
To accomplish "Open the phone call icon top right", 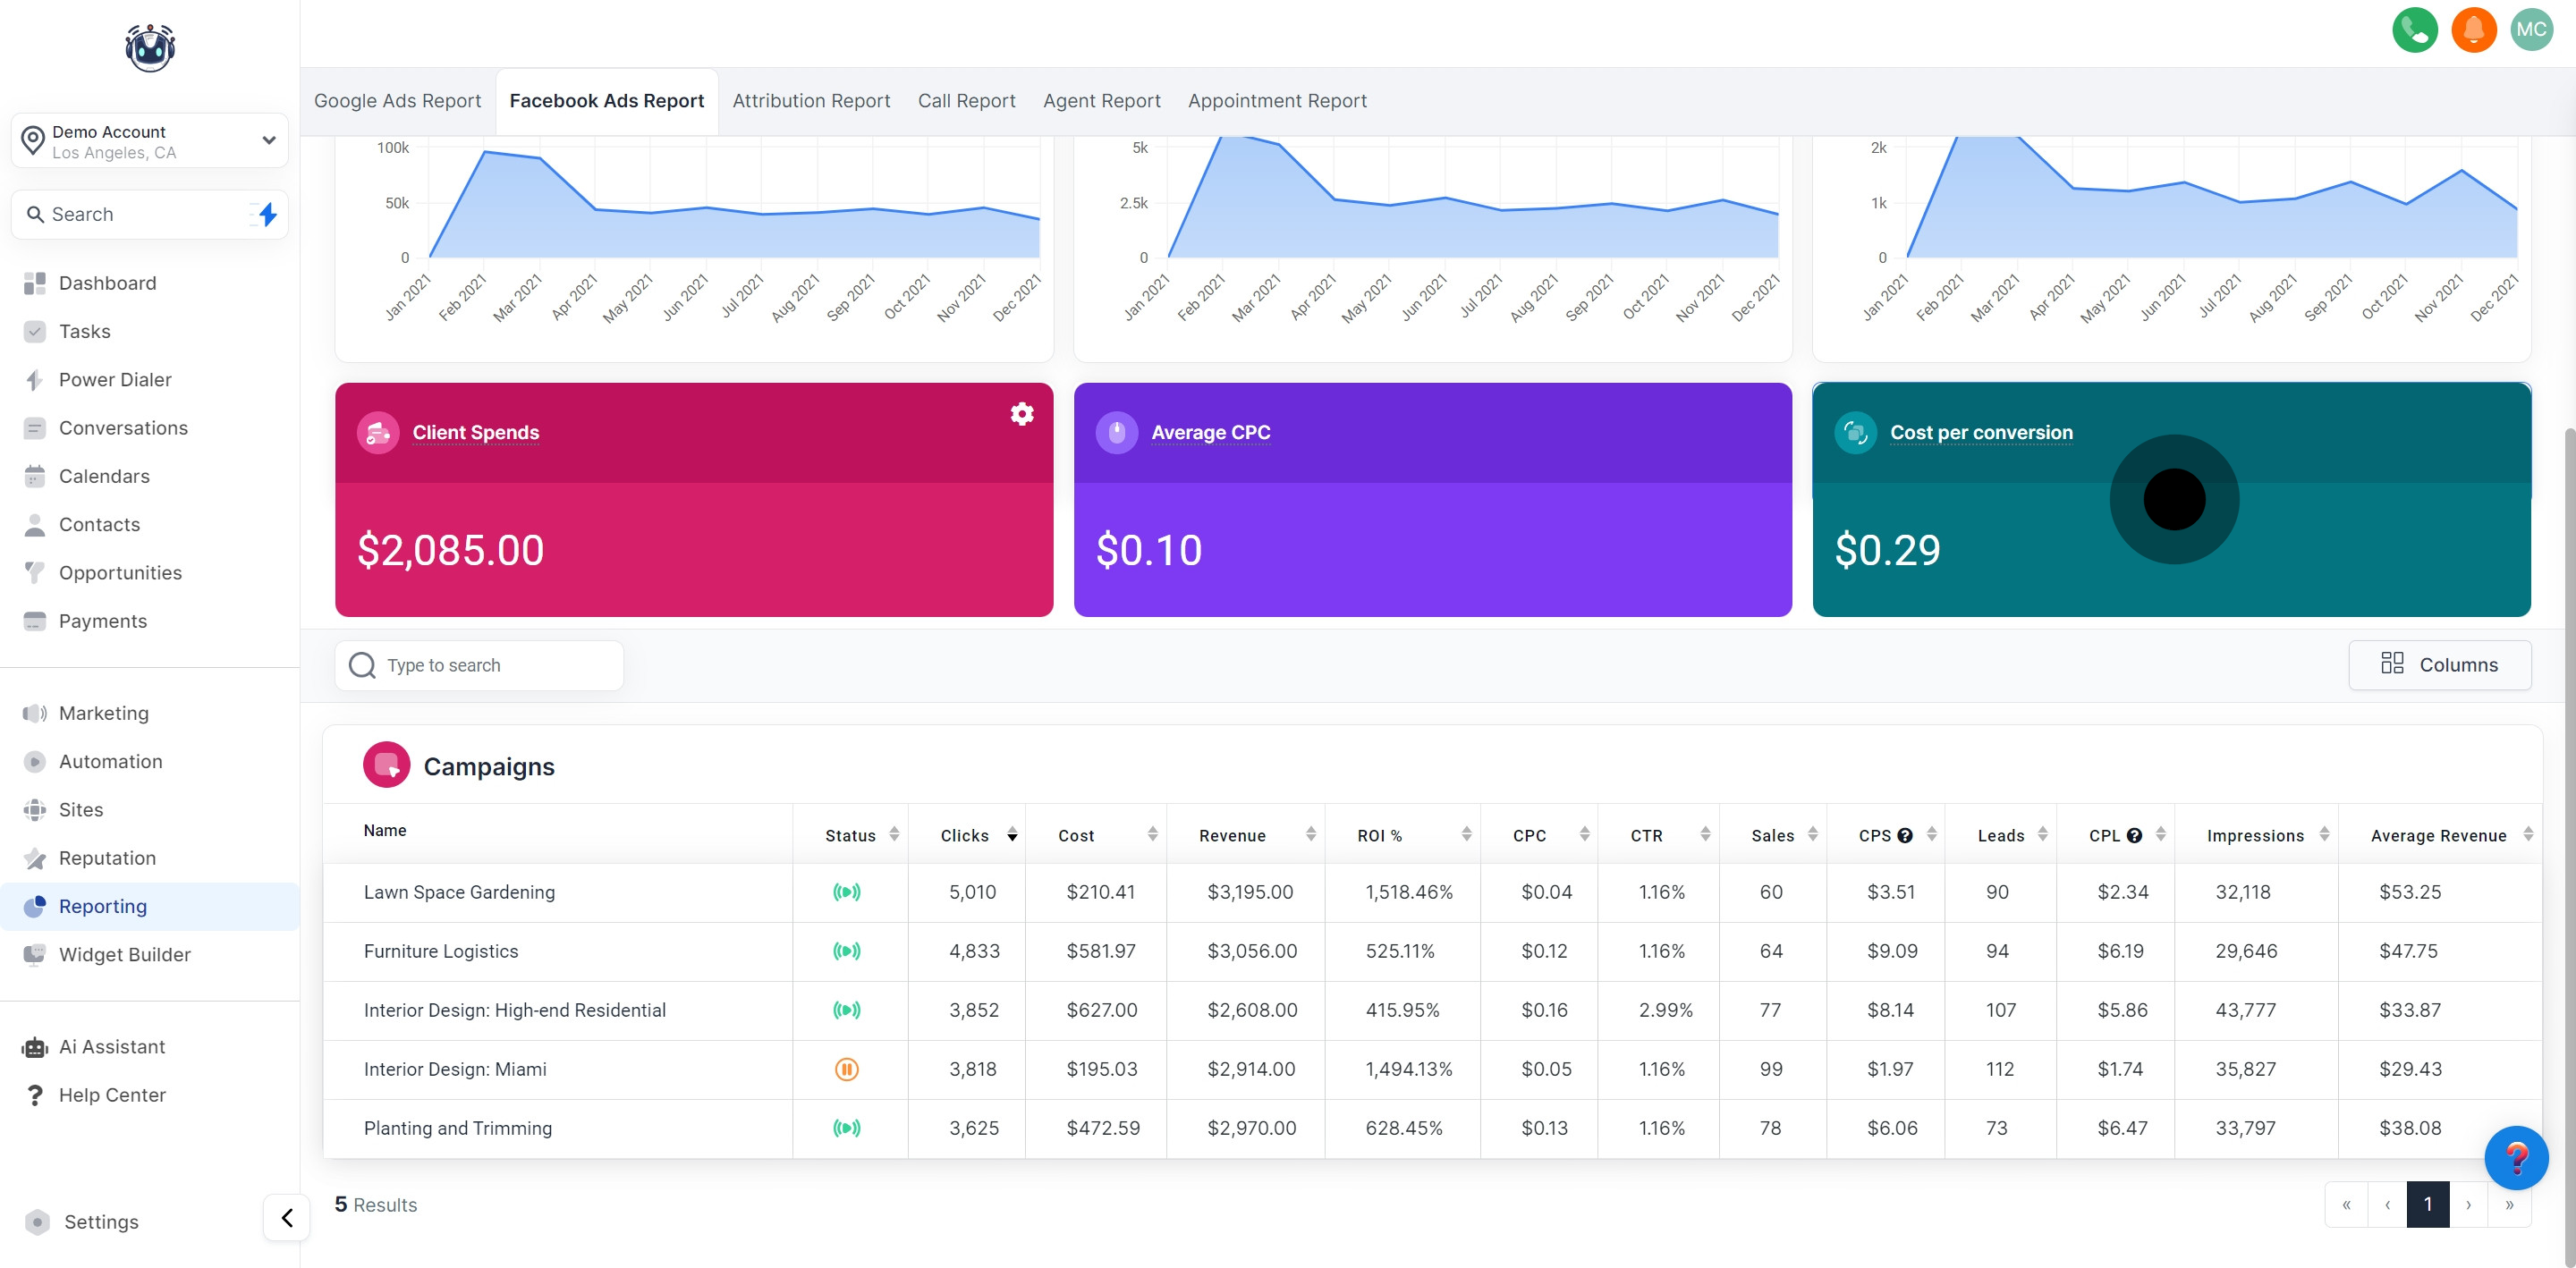I will (x=2415, y=30).
